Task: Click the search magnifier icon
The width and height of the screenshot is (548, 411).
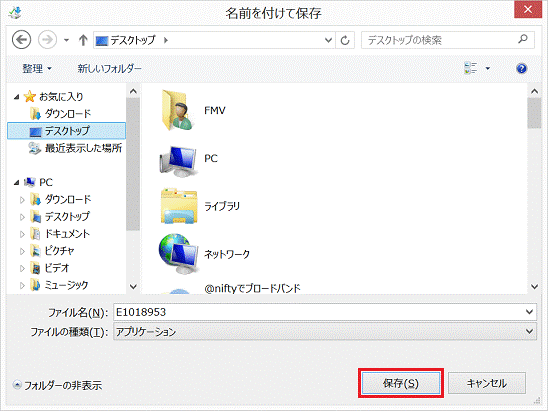Action: (x=523, y=39)
